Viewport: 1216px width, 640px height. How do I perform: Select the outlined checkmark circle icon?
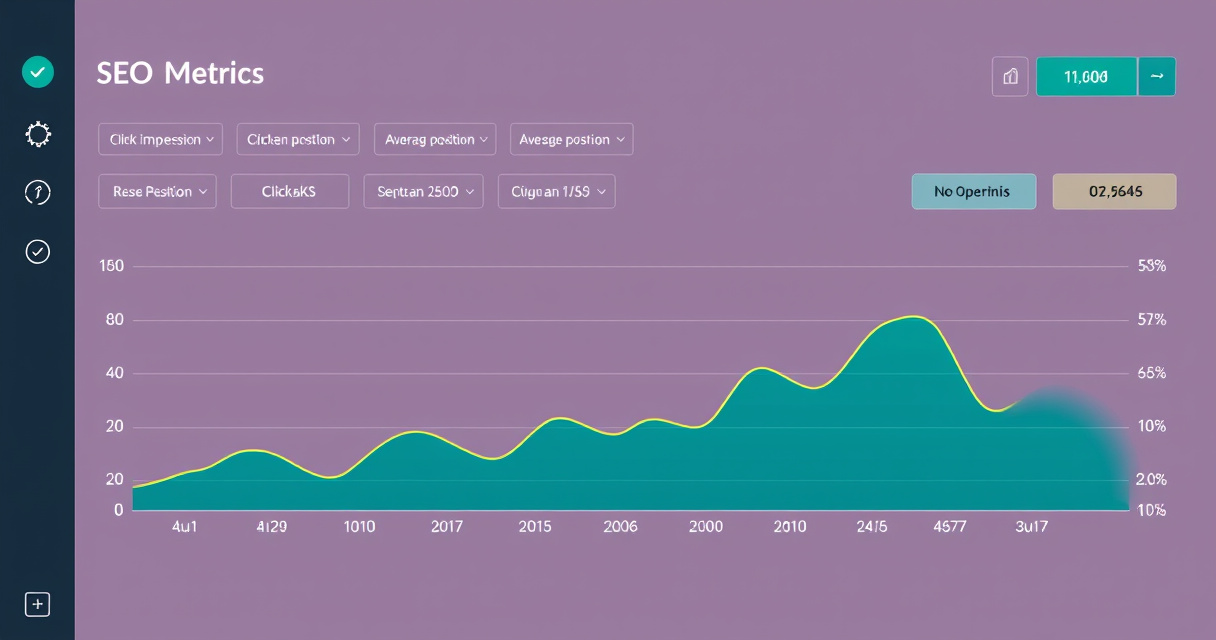click(x=38, y=251)
